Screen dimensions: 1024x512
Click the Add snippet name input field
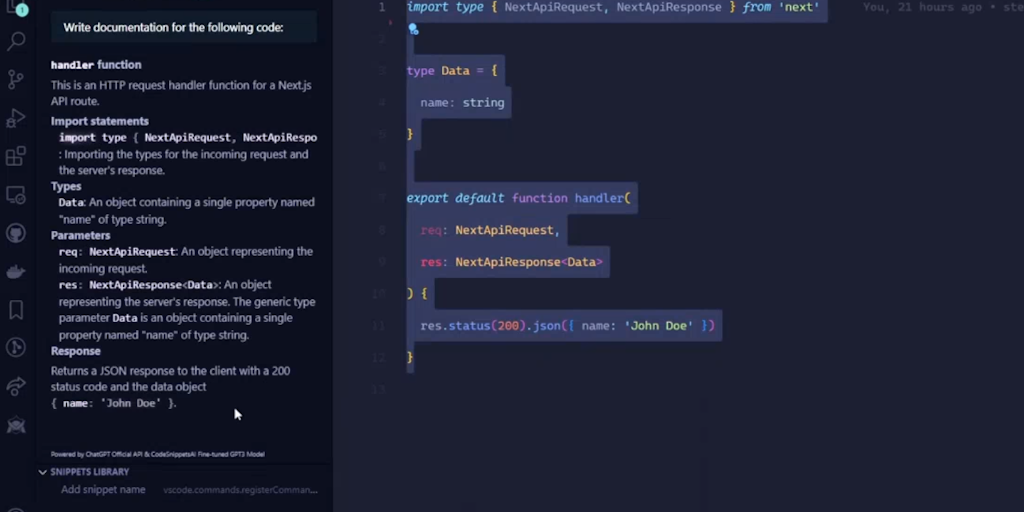tap(103, 490)
